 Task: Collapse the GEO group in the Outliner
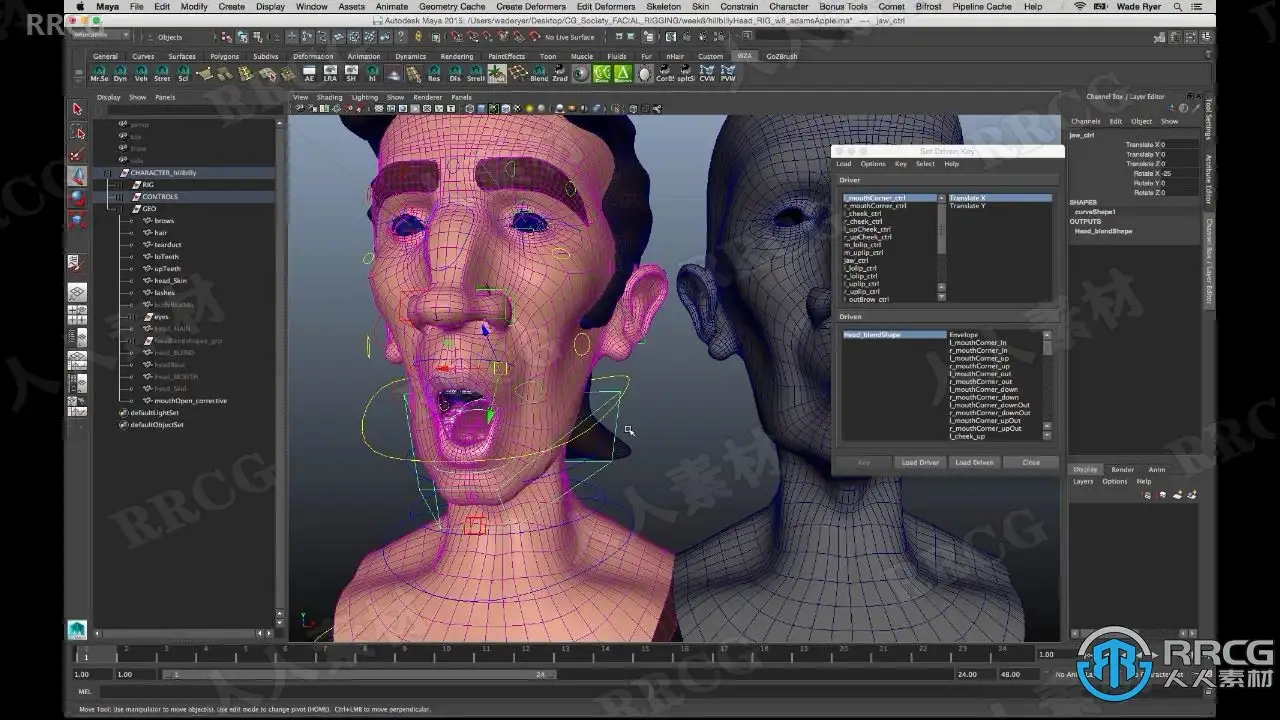pos(118,209)
